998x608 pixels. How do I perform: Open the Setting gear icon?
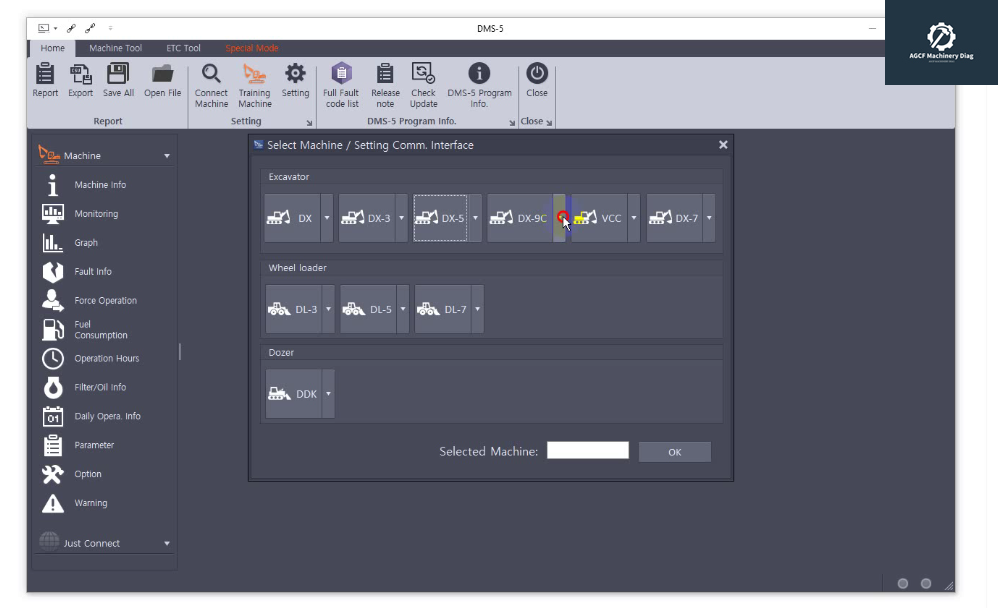point(295,74)
